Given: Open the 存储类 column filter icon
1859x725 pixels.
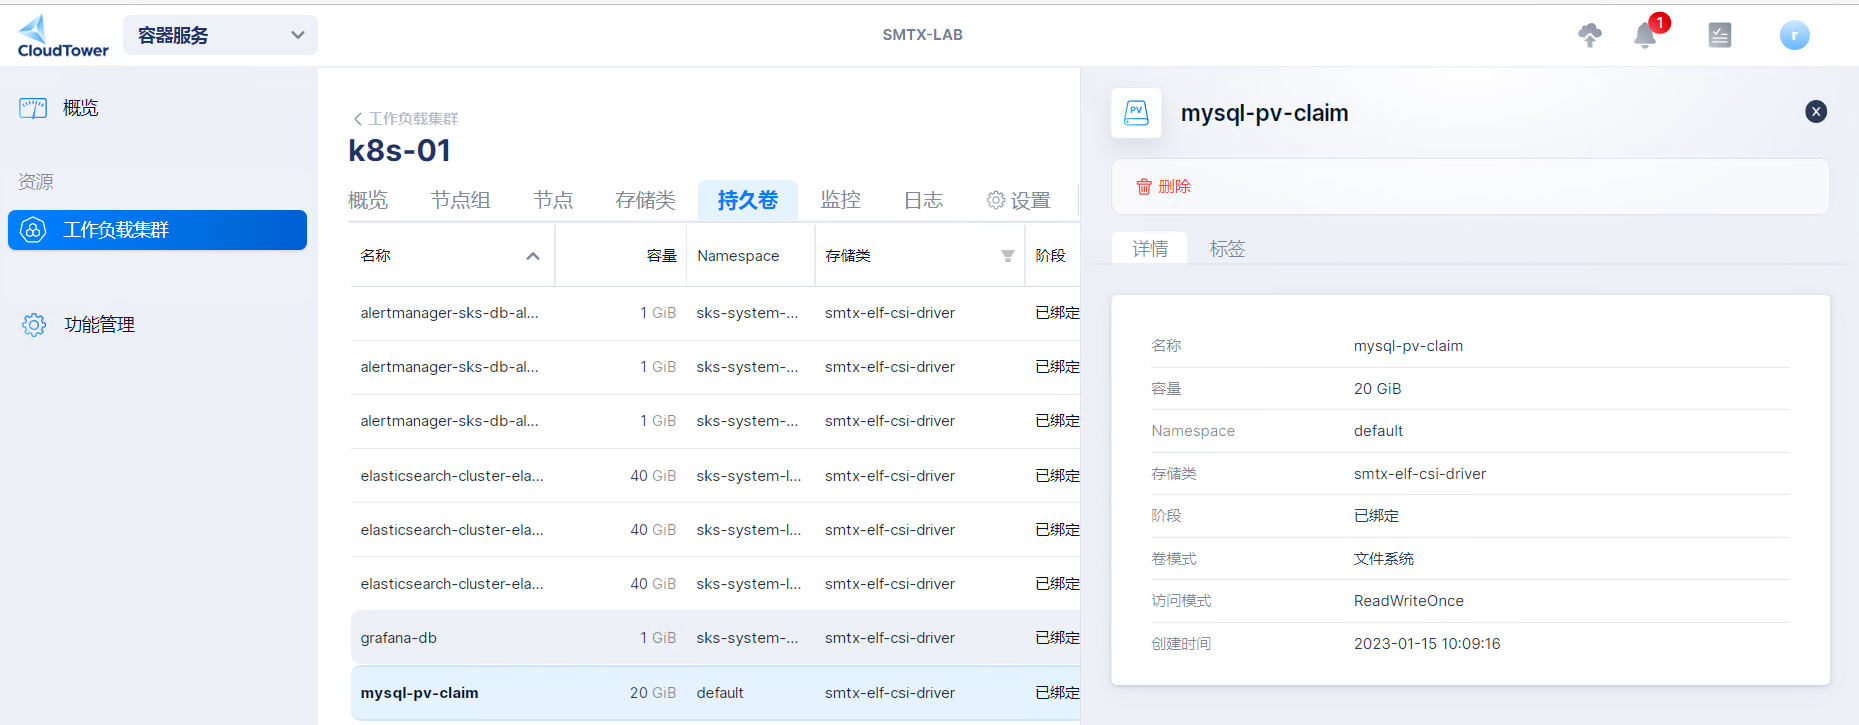Looking at the screenshot, I should click(1008, 256).
